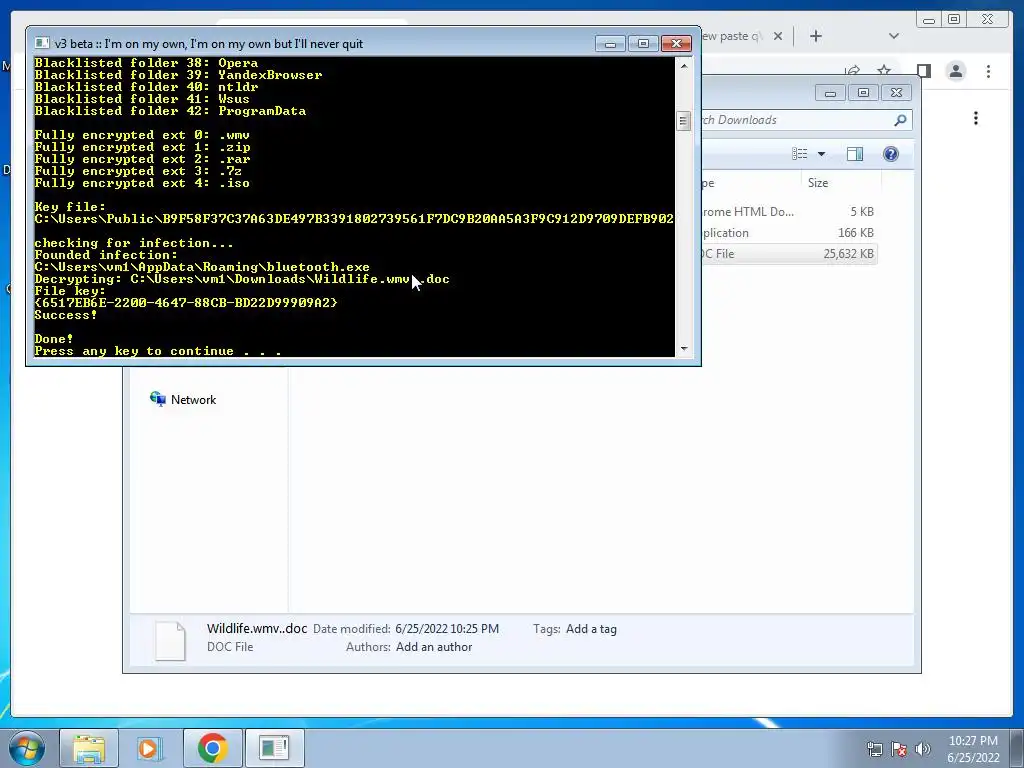The height and width of the screenshot is (768, 1024).
Task: Open a new Chrome tab
Action: (x=816, y=36)
